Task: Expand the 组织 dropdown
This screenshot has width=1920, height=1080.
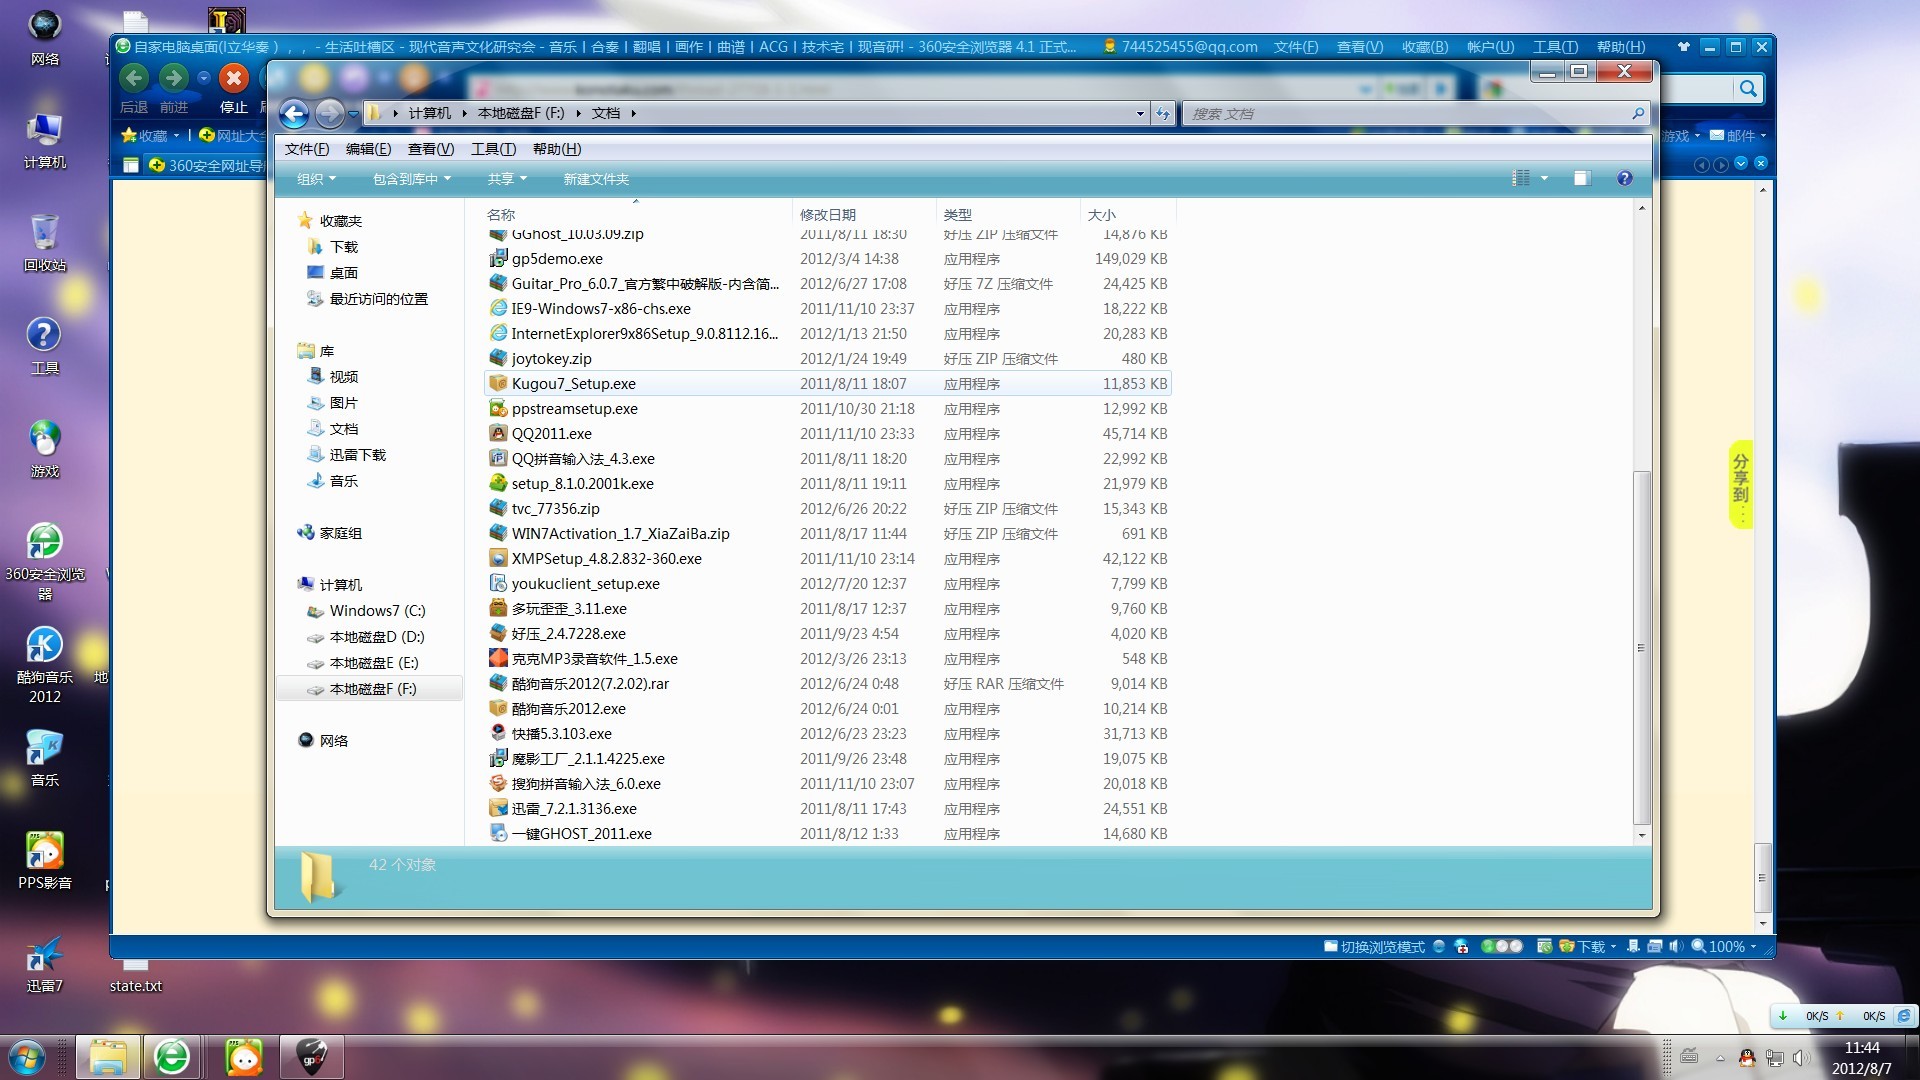Action: pyautogui.click(x=316, y=179)
